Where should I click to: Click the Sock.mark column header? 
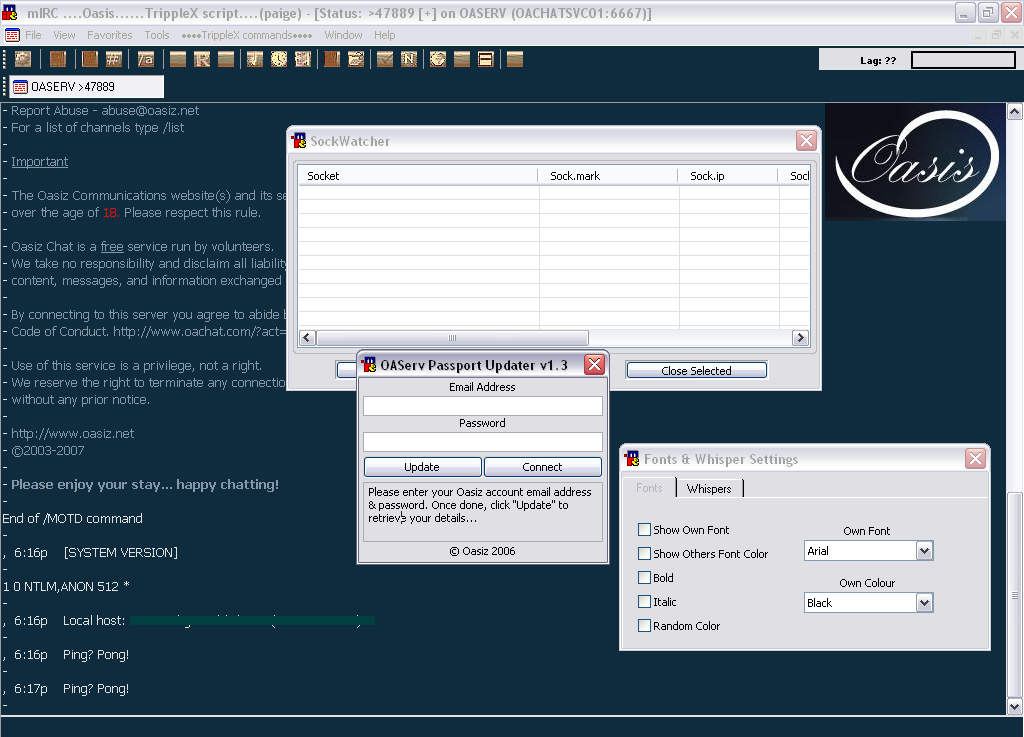point(609,176)
